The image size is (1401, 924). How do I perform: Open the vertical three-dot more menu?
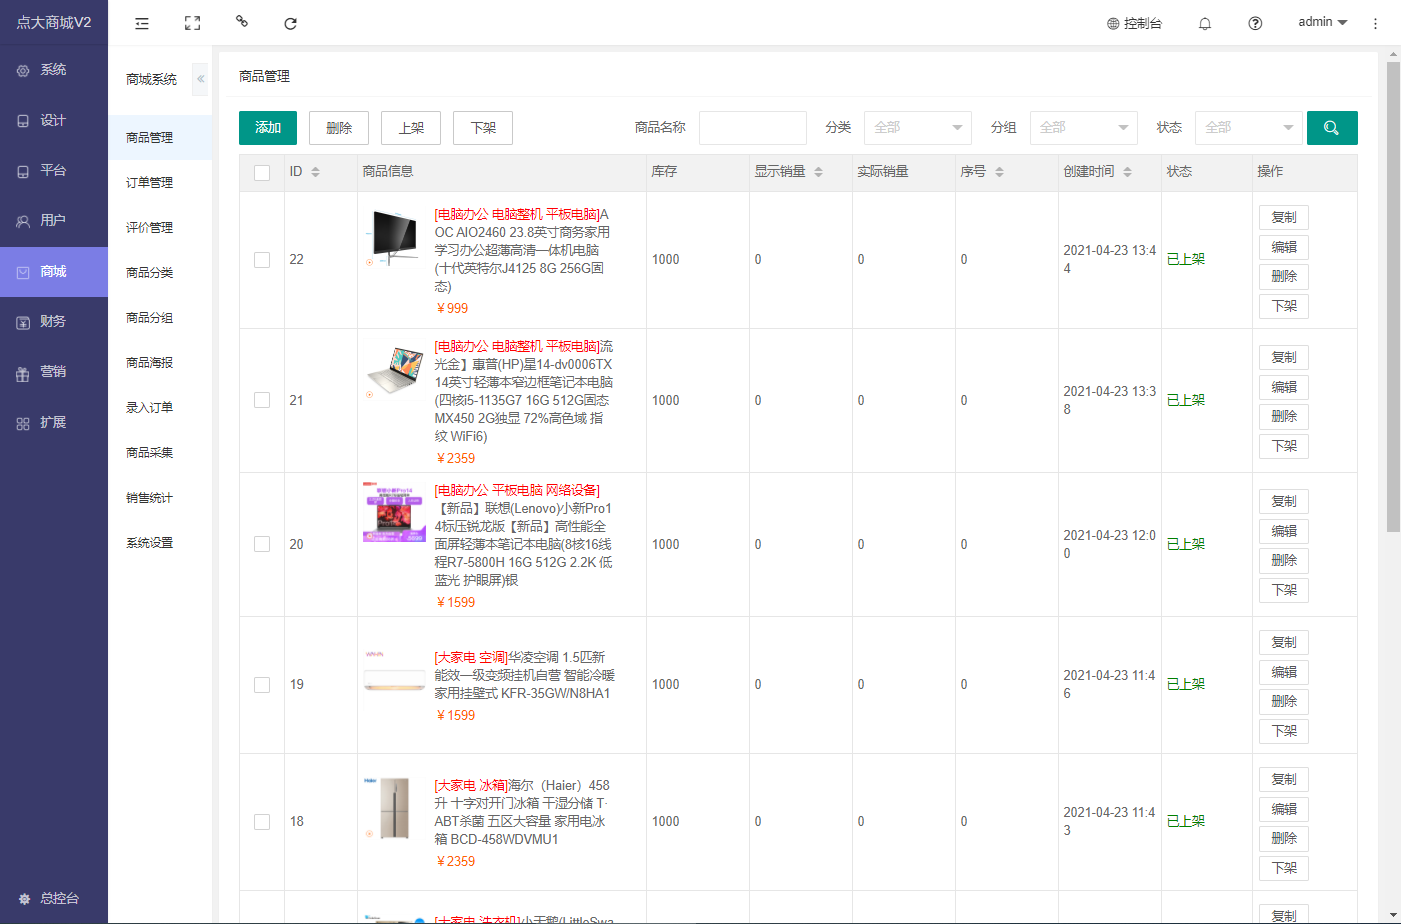(1375, 23)
